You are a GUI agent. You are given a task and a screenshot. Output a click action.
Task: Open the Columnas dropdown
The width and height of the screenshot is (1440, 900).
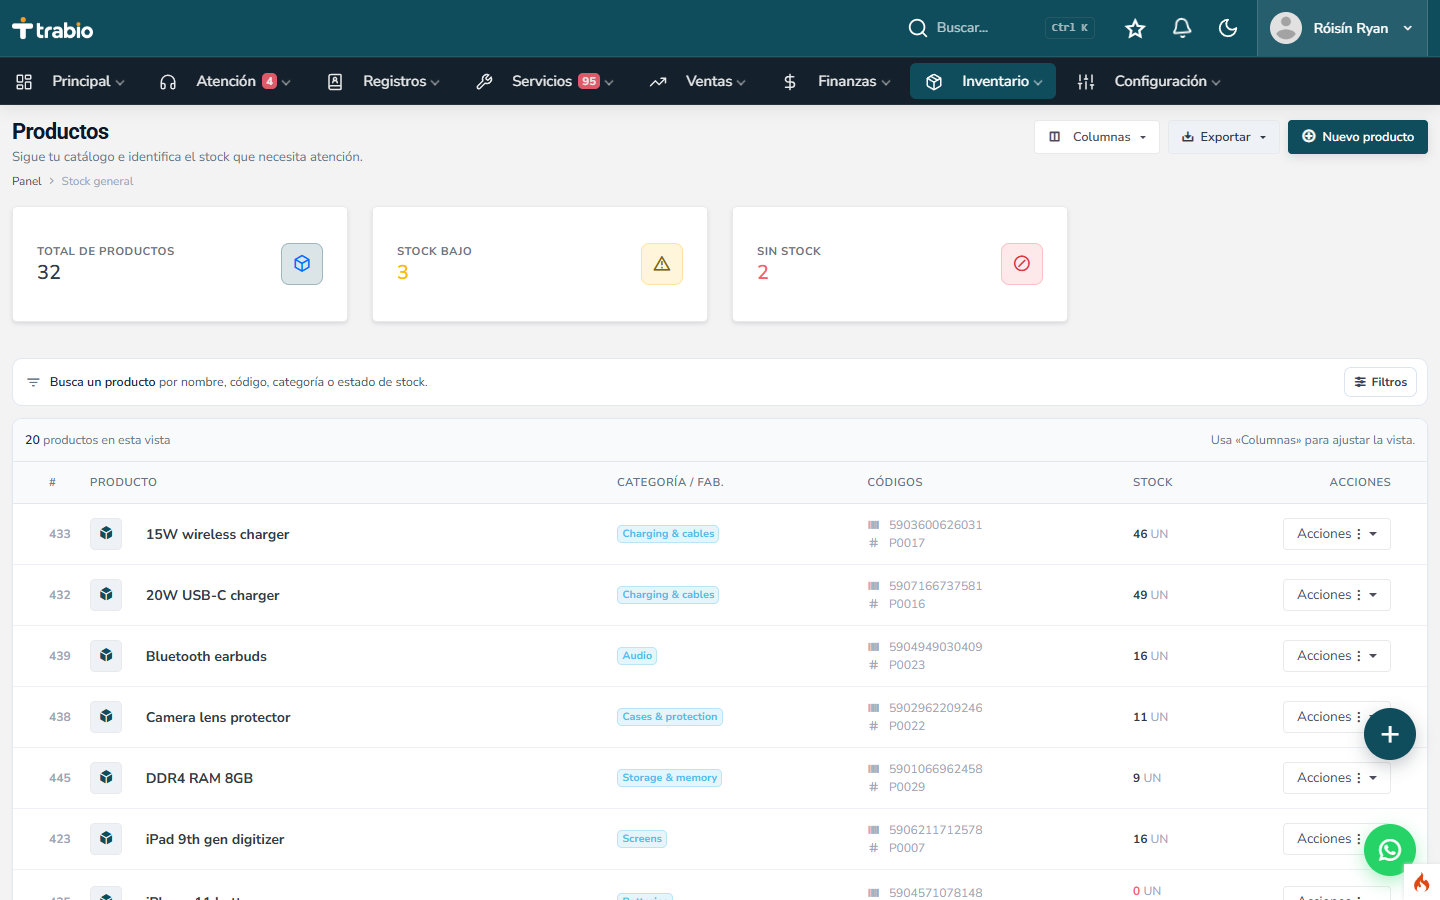coord(1097,137)
